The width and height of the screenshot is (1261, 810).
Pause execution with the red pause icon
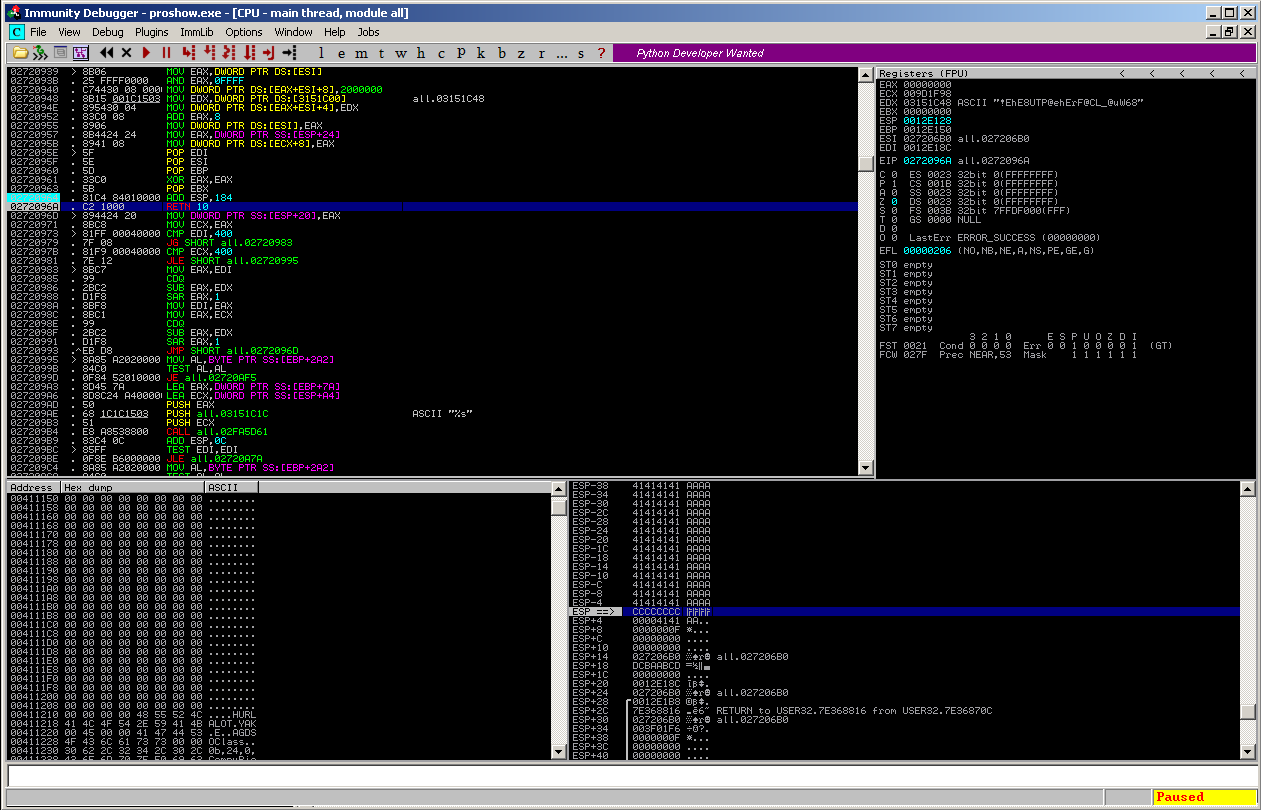(167, 53)
